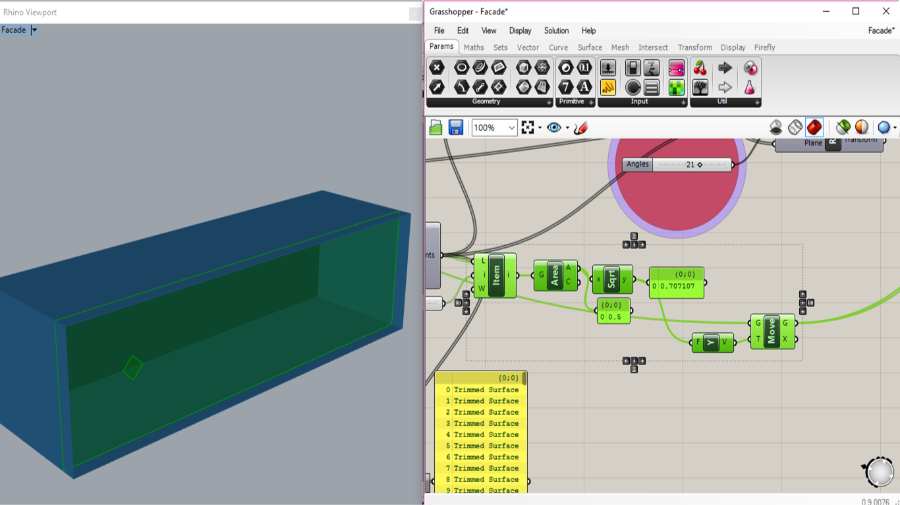The height and width of the screenshot is (505, 900).
Task: Select the Move component on canvas
Action: point(771,331)
